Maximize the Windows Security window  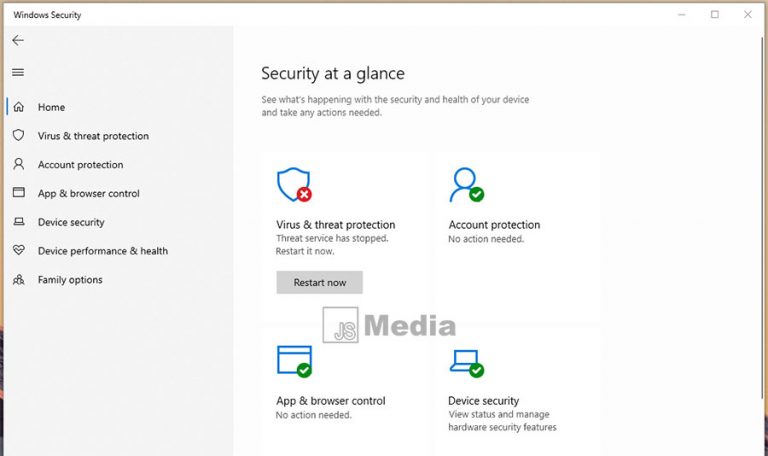tap(715, 15)
